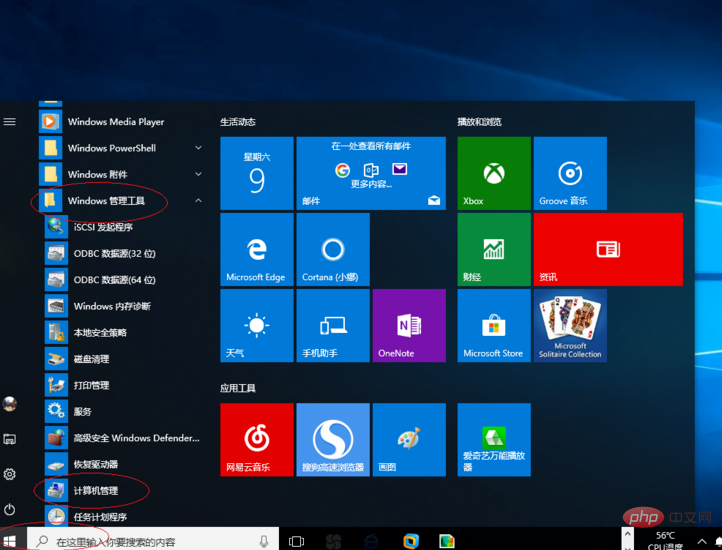Click the 应用工具 group heading
722x550 pixels.
tap(238, 388)
